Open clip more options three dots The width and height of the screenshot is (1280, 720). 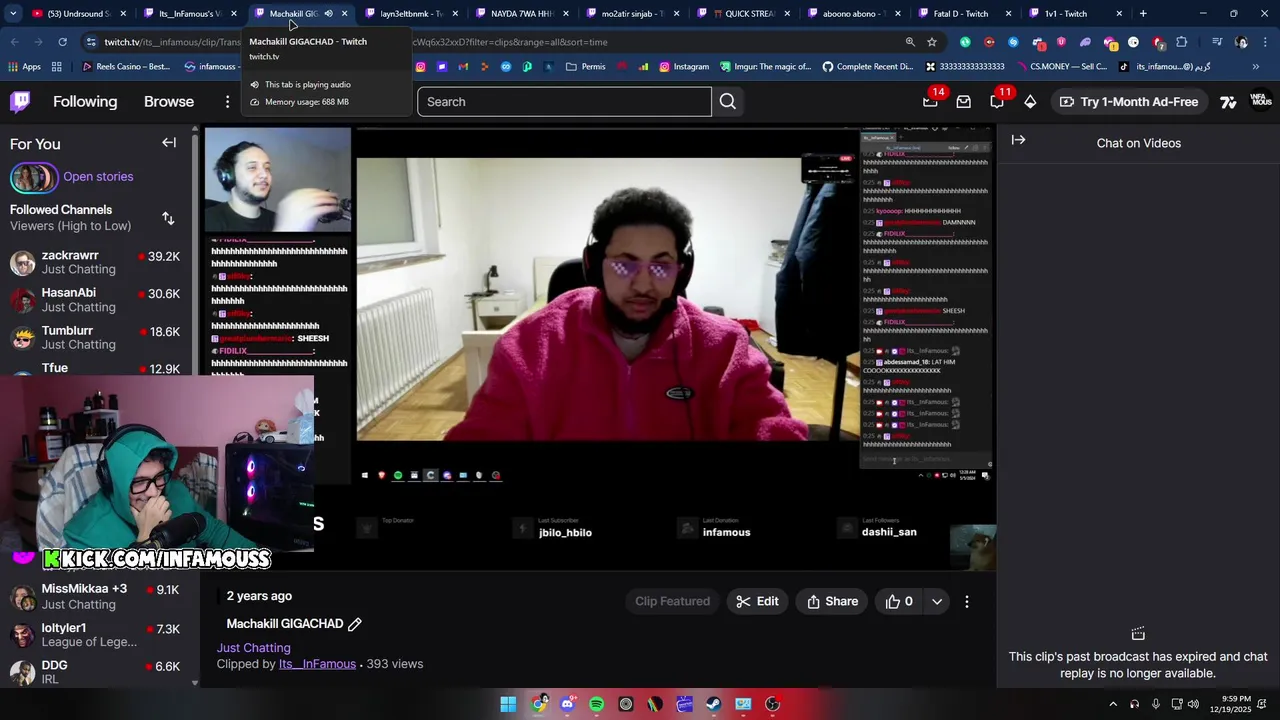pyautogui.click(x=966, y=601)
